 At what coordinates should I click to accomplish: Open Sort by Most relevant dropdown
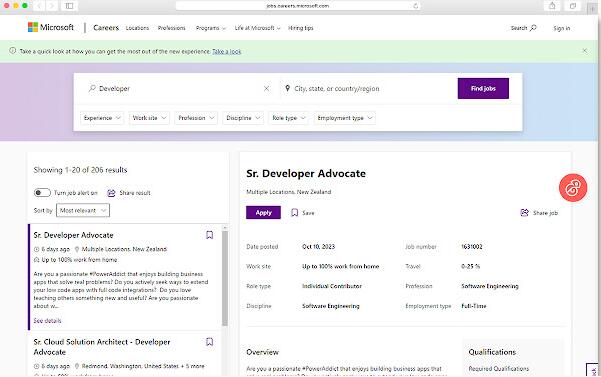pyautogui.click(x=83, y=210)
